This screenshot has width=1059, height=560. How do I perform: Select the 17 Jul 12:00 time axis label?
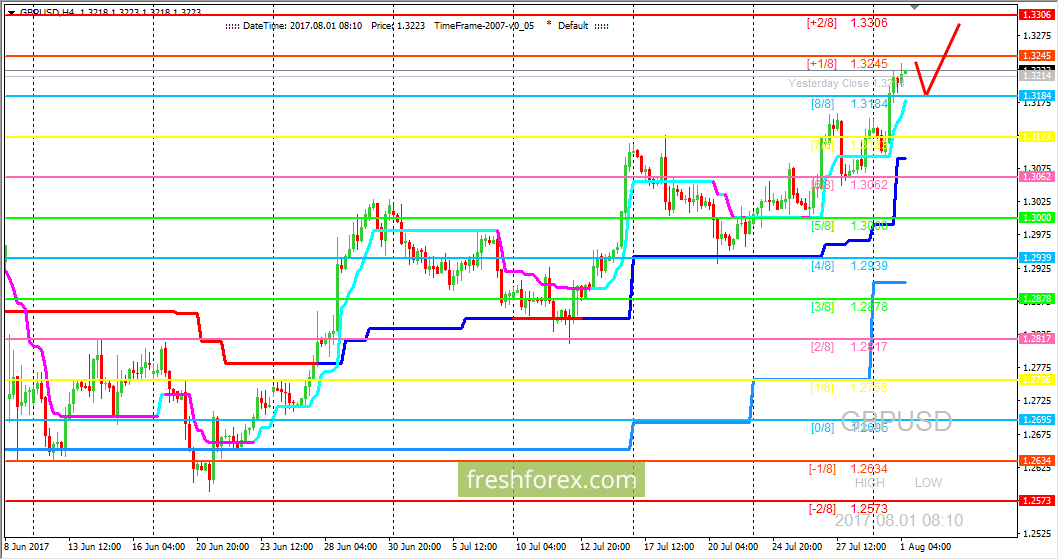pyautogui.click(x=669, y=546)
